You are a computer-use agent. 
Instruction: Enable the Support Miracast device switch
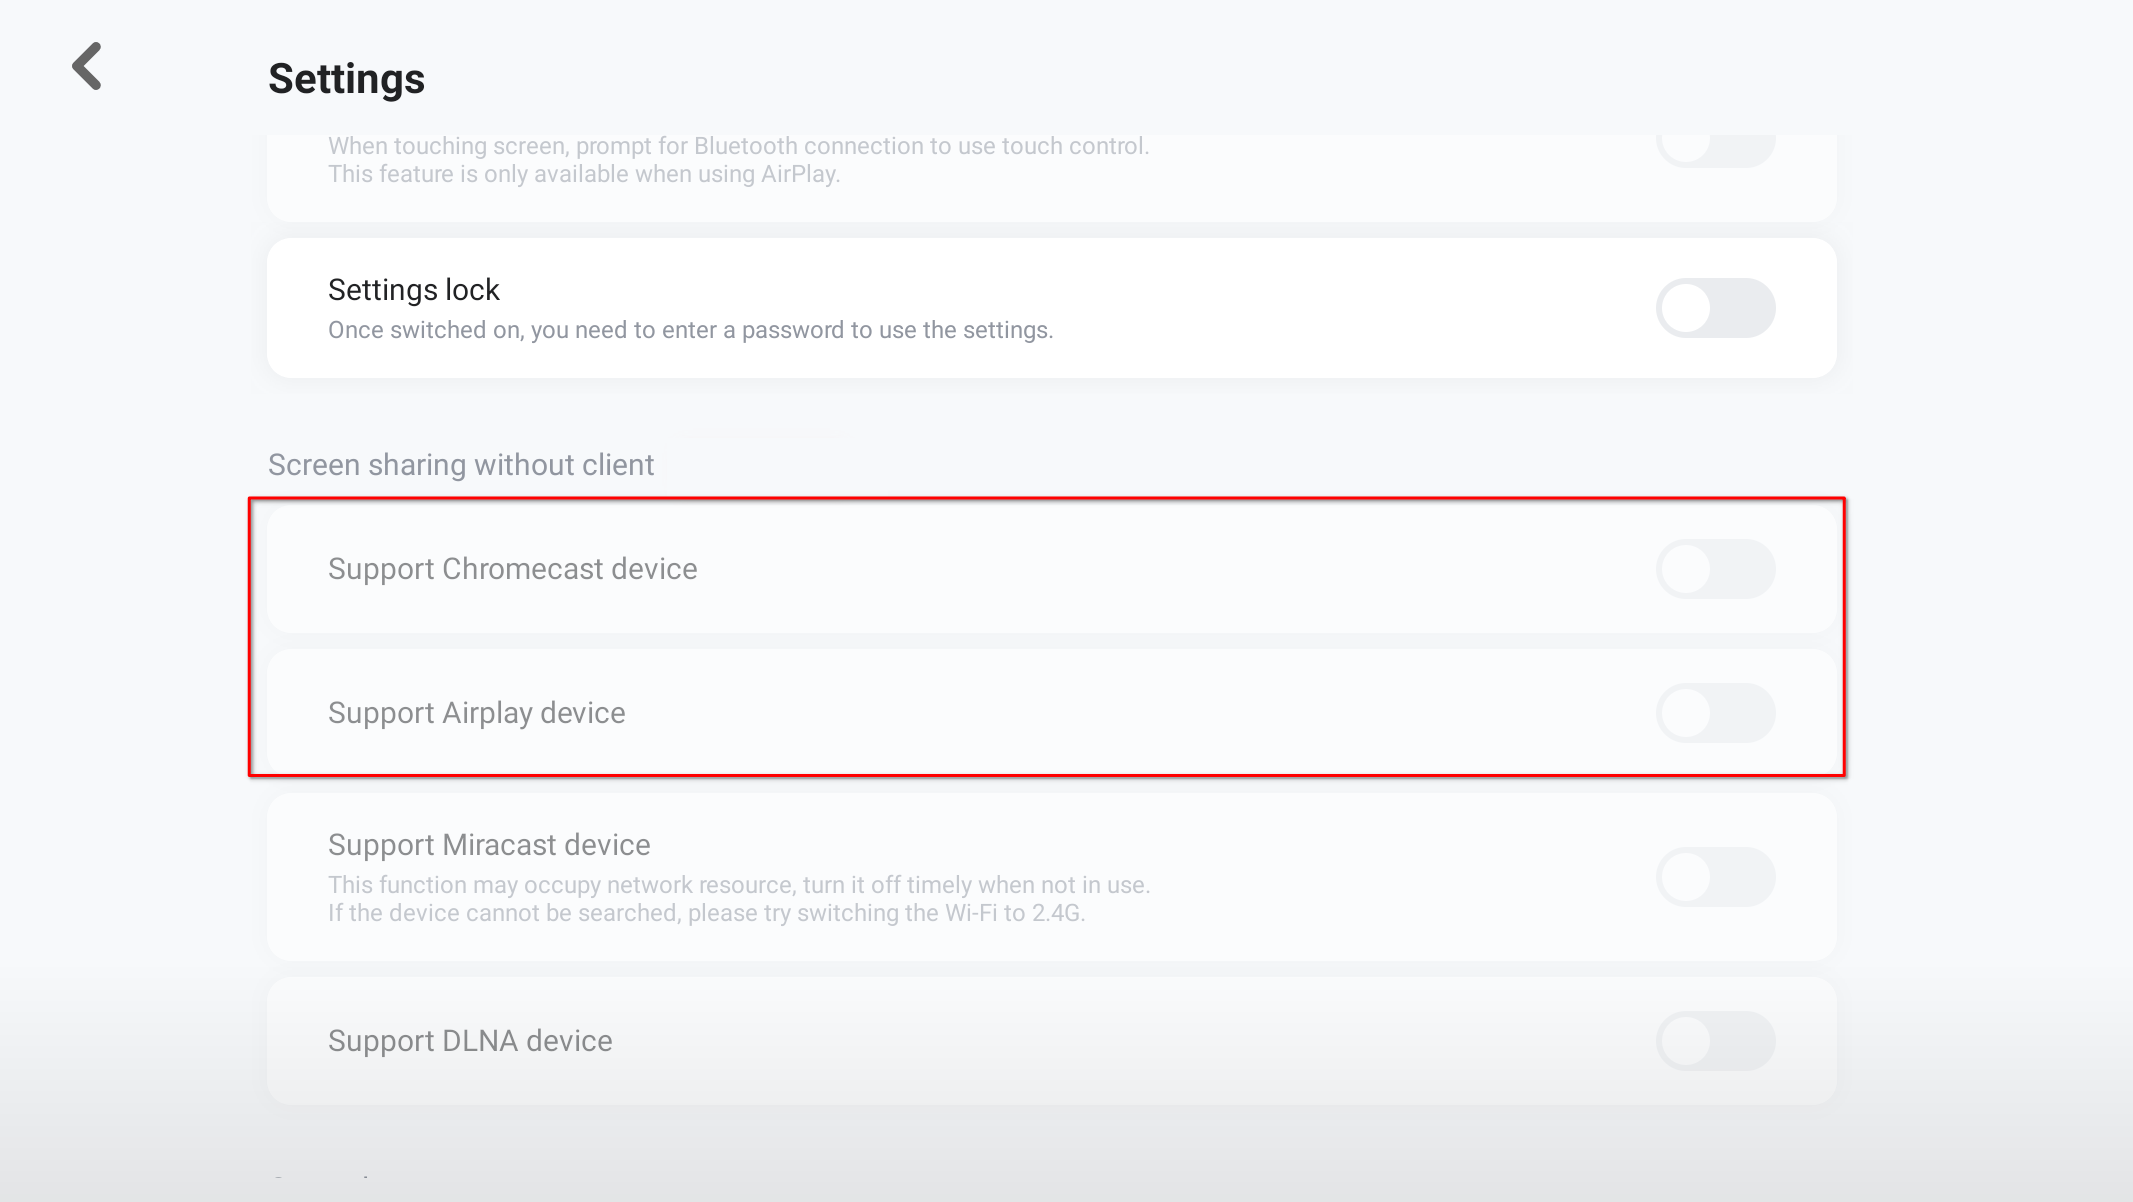[x=1715, y=877]
